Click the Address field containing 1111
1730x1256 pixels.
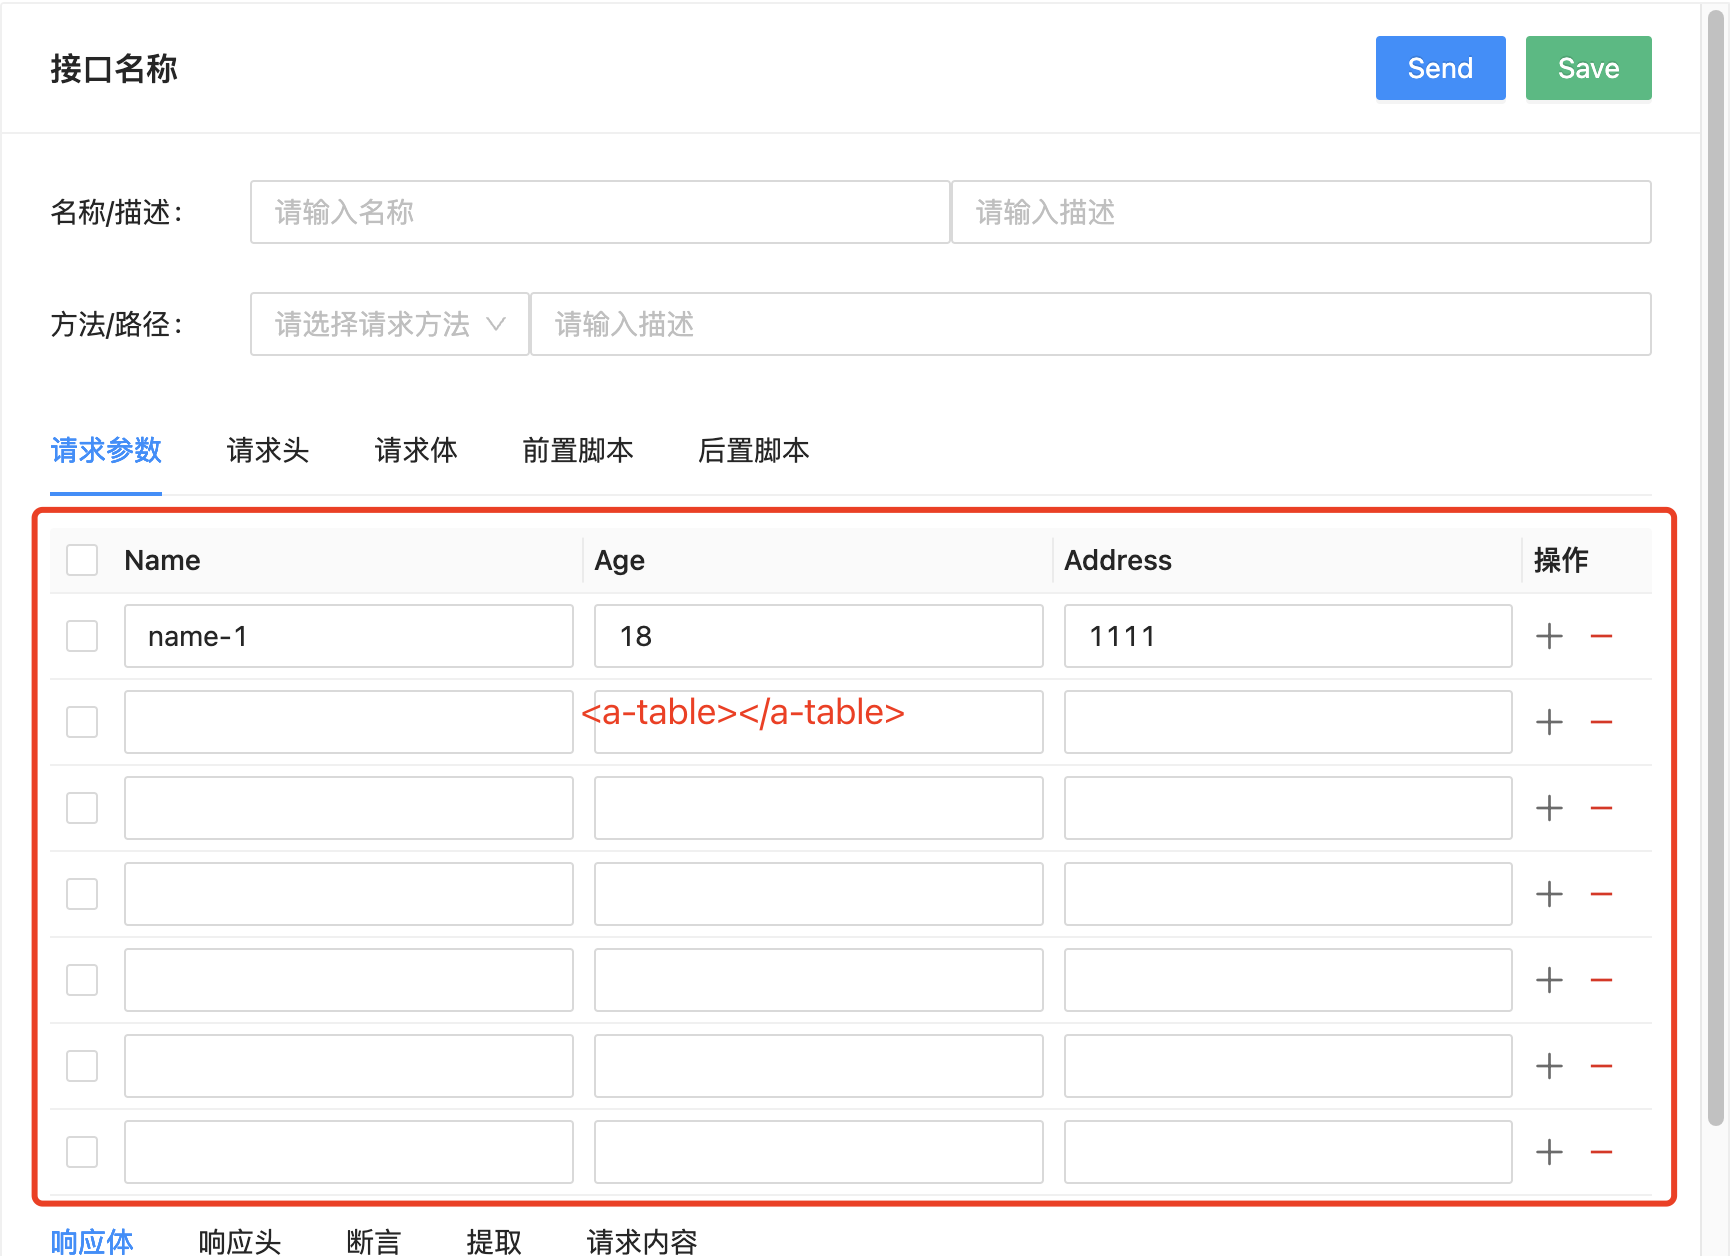coord(1288,636)
